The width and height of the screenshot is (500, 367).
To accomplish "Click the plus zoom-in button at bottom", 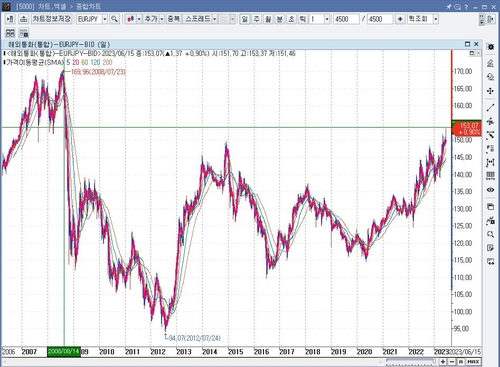I will pyautogui.click(x=443, y=361).
